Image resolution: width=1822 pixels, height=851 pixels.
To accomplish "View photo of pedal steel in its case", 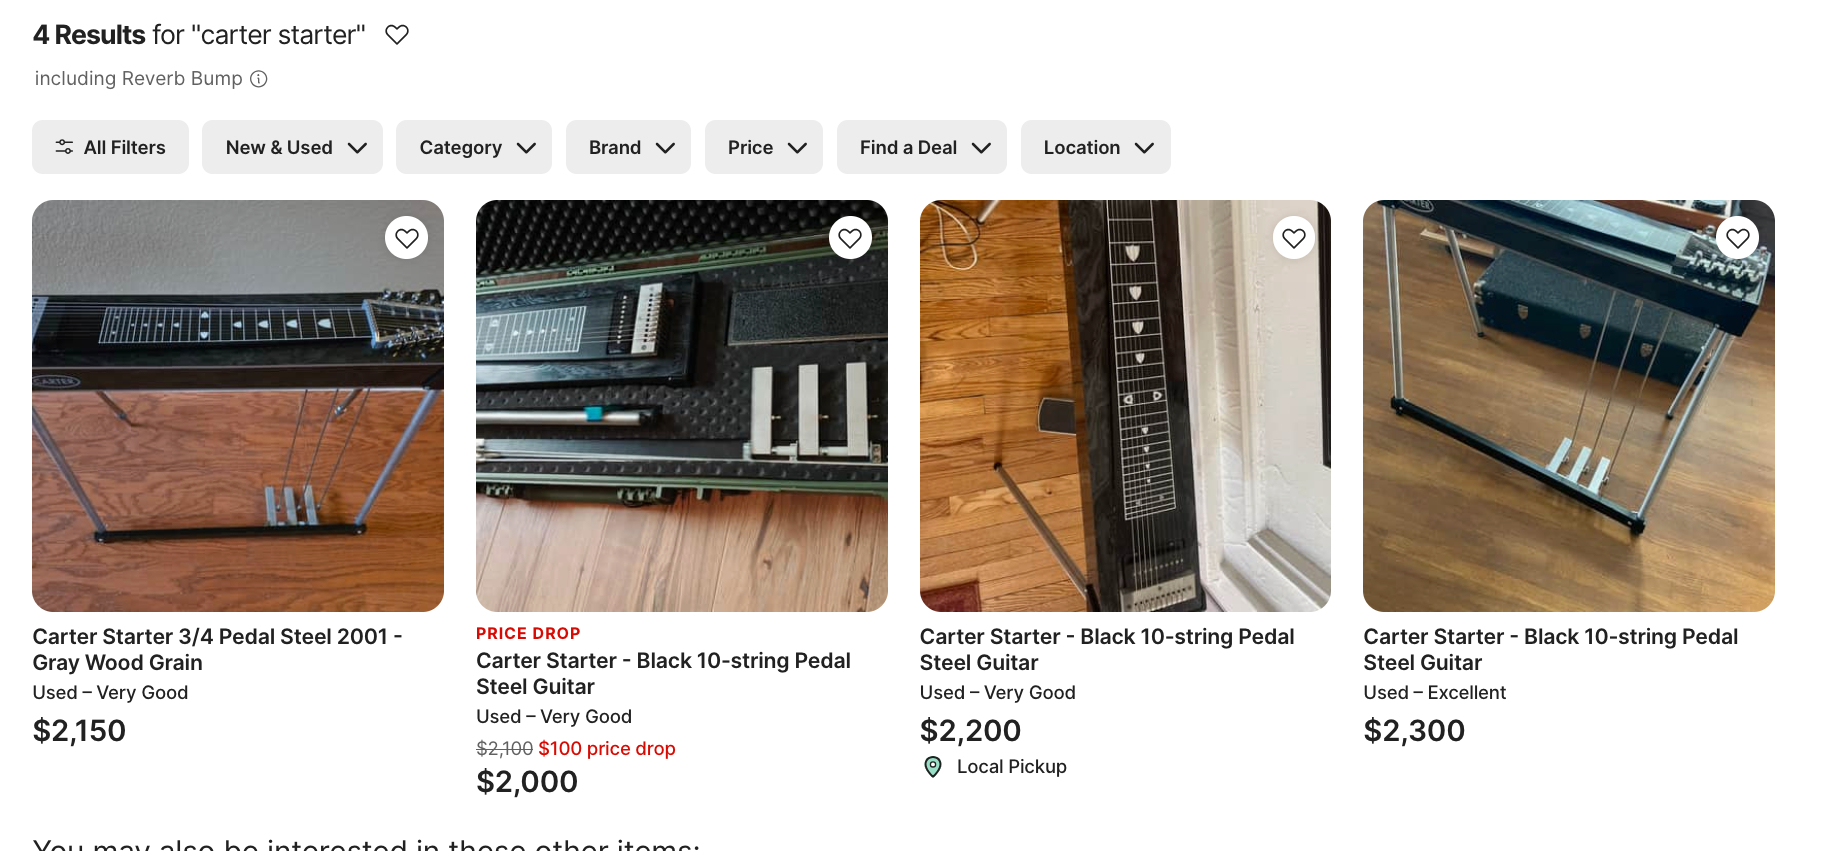I will (681, 420).
